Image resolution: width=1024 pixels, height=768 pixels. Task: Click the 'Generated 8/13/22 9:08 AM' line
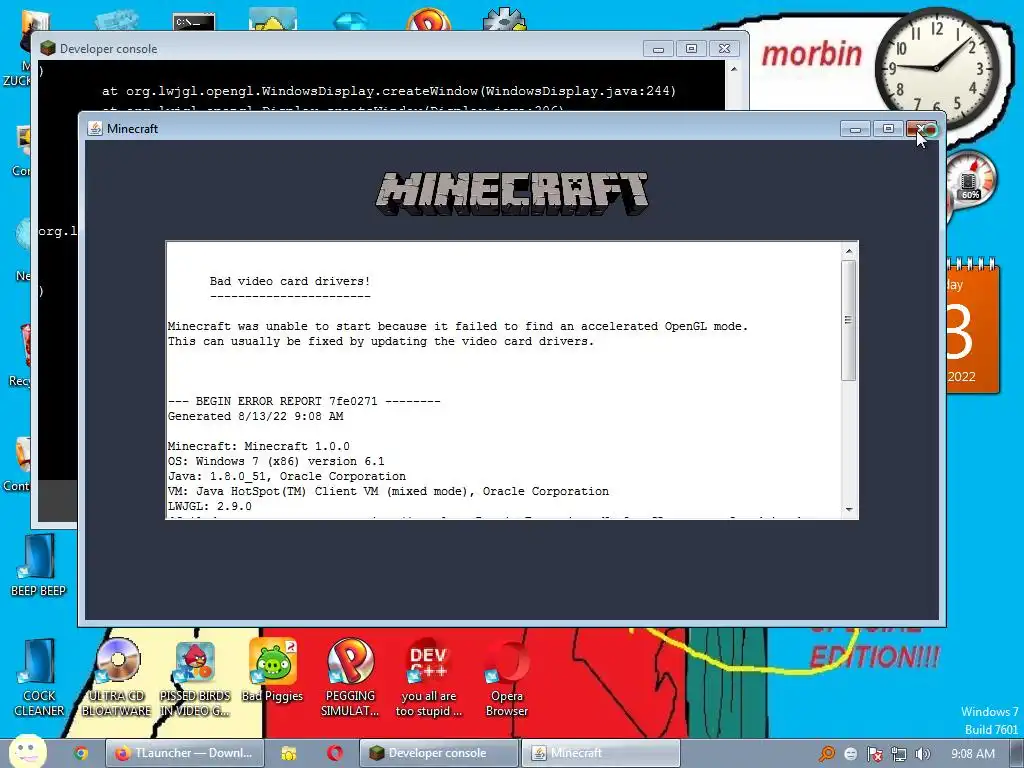tap(255, 416)
